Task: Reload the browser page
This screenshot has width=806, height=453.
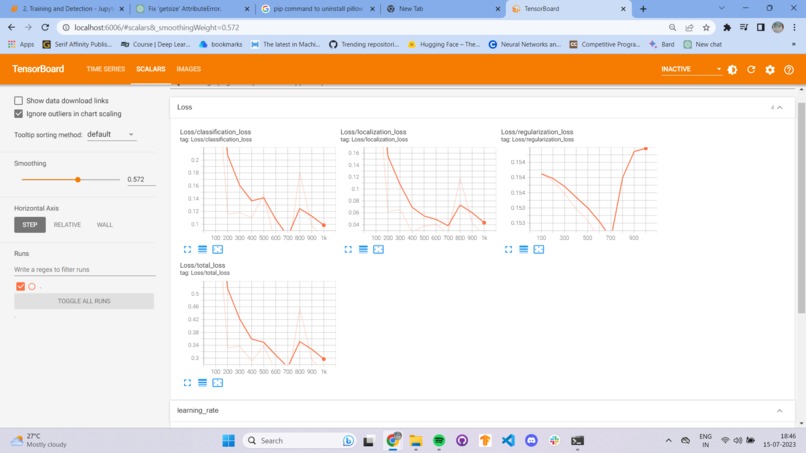Action: click(x=45, y=27)
